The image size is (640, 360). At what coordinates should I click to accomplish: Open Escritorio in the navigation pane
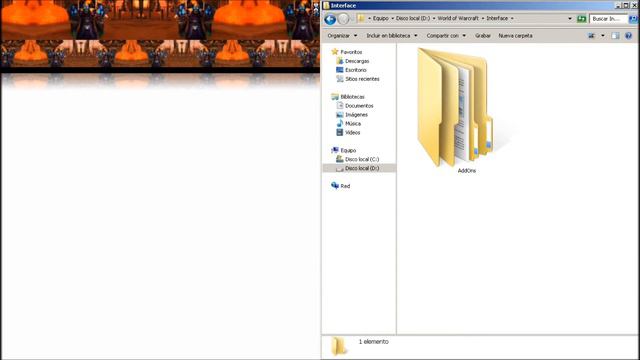click(x=356, y=70)
